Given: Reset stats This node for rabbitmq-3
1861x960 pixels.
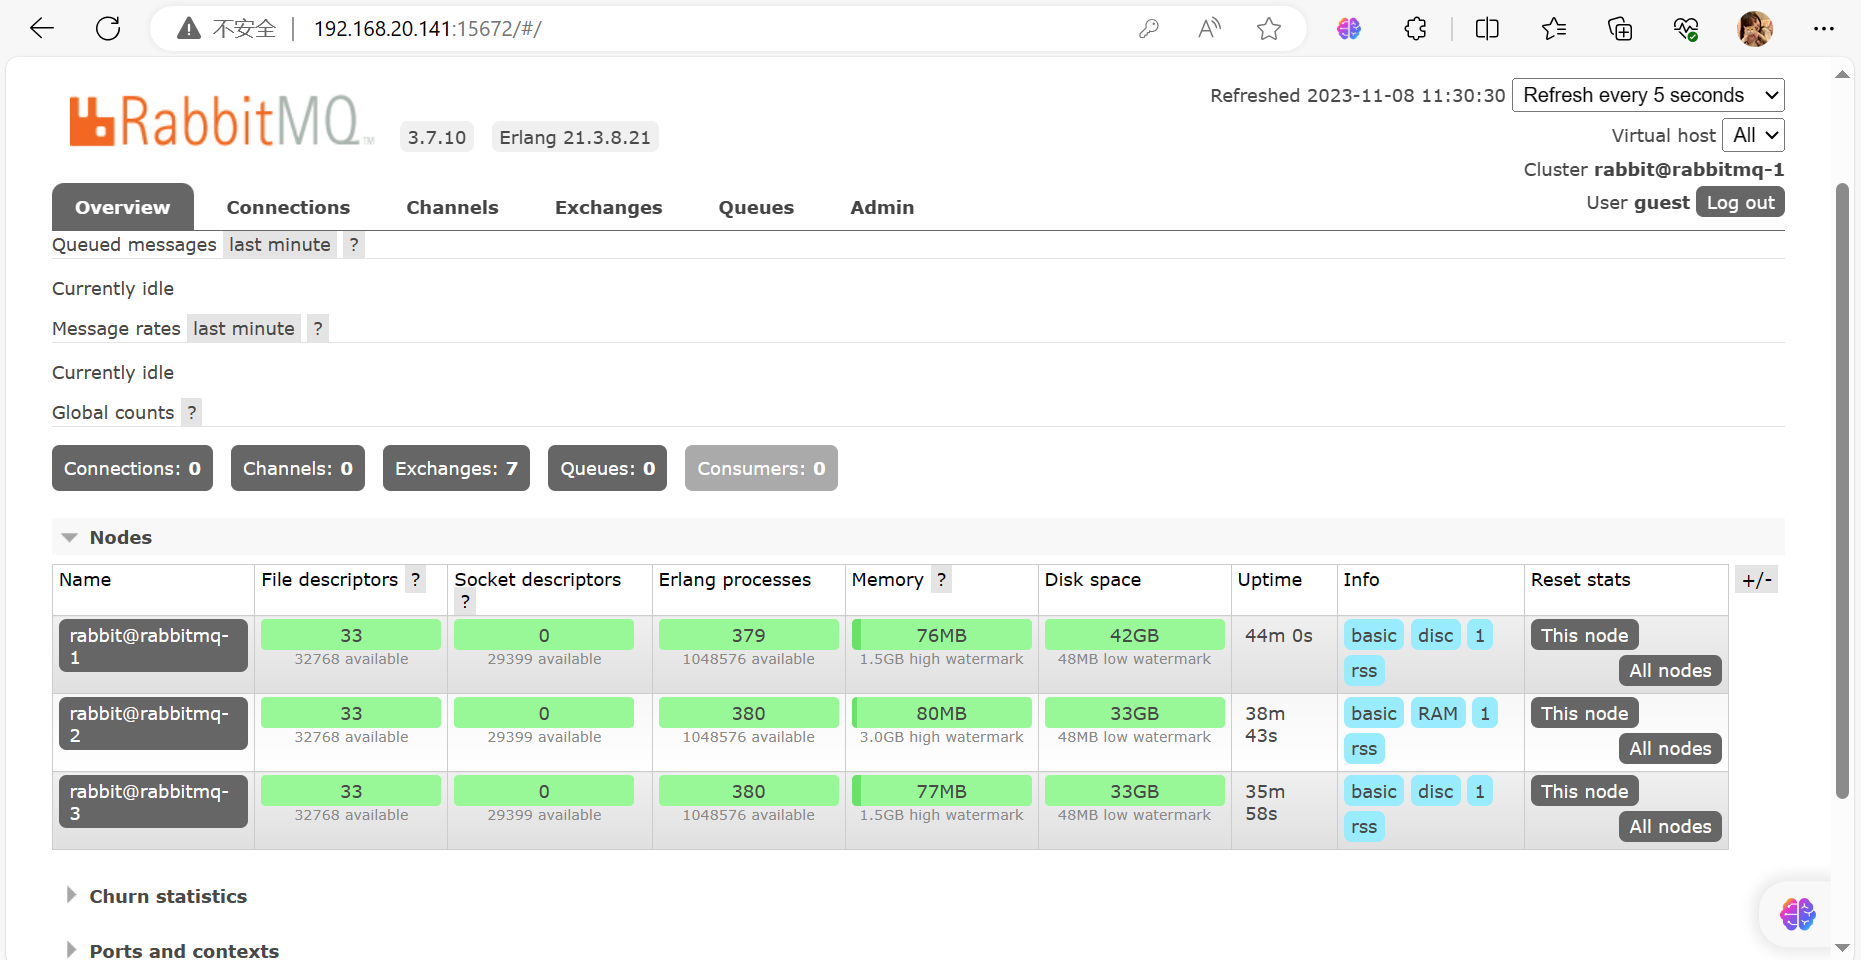Looking at the screenshot, I should (x=1584, y=791).
